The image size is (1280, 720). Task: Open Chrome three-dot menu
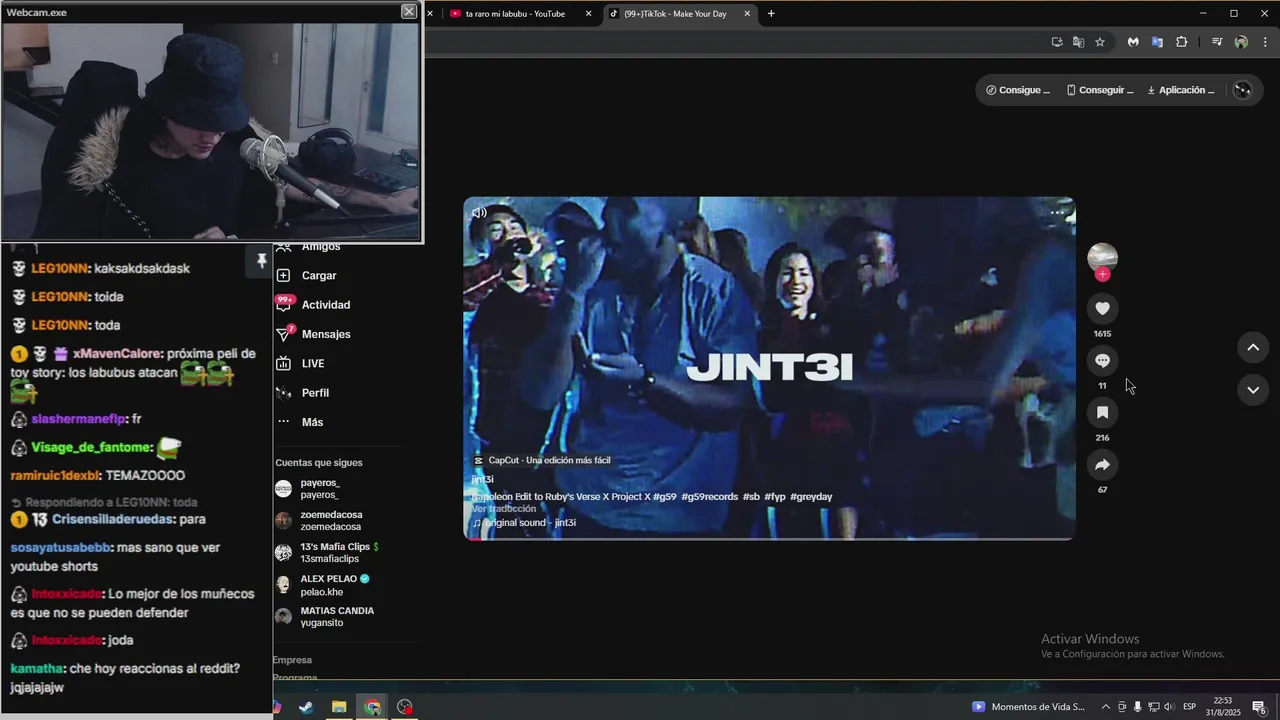coord(1266,42)
